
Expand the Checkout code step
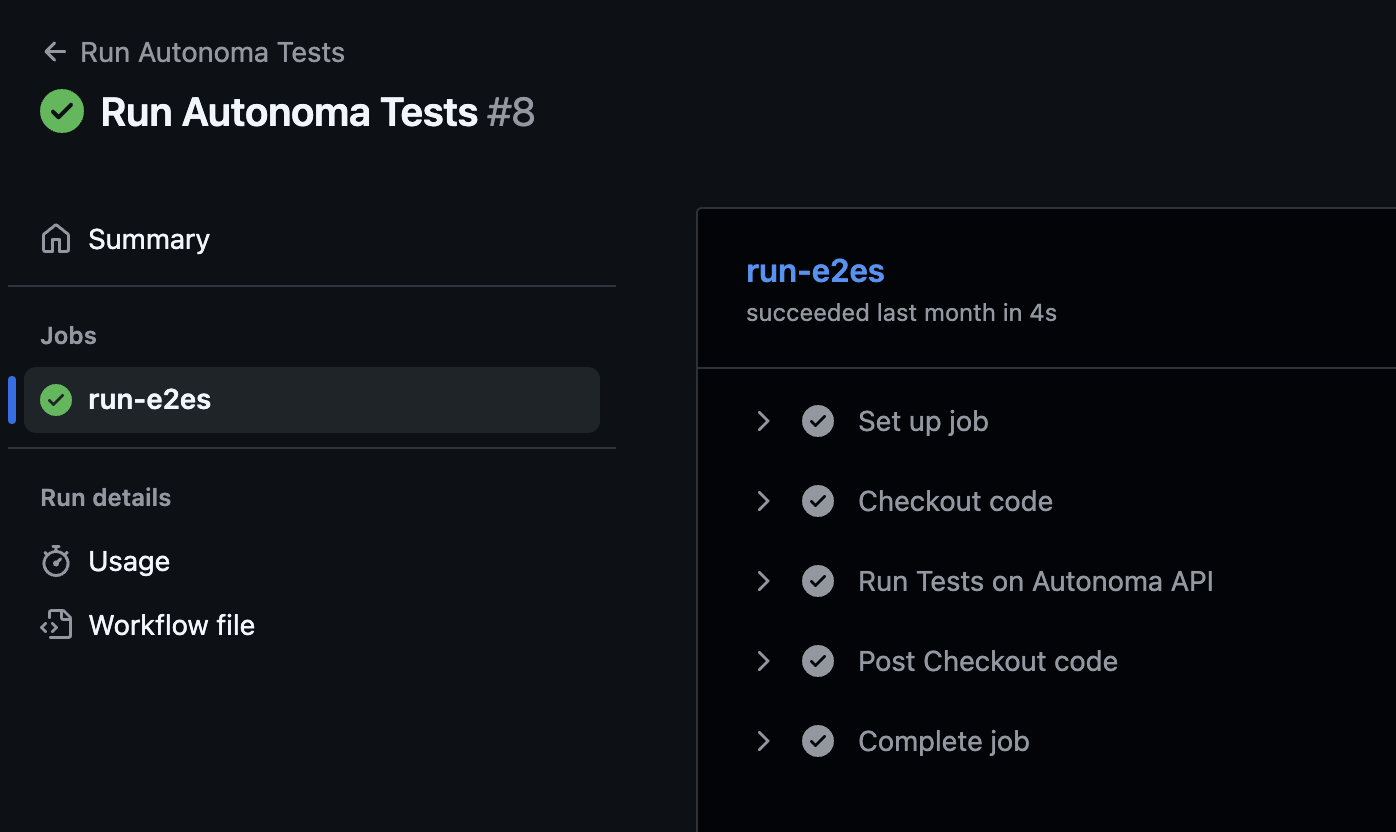click(763, 501)
